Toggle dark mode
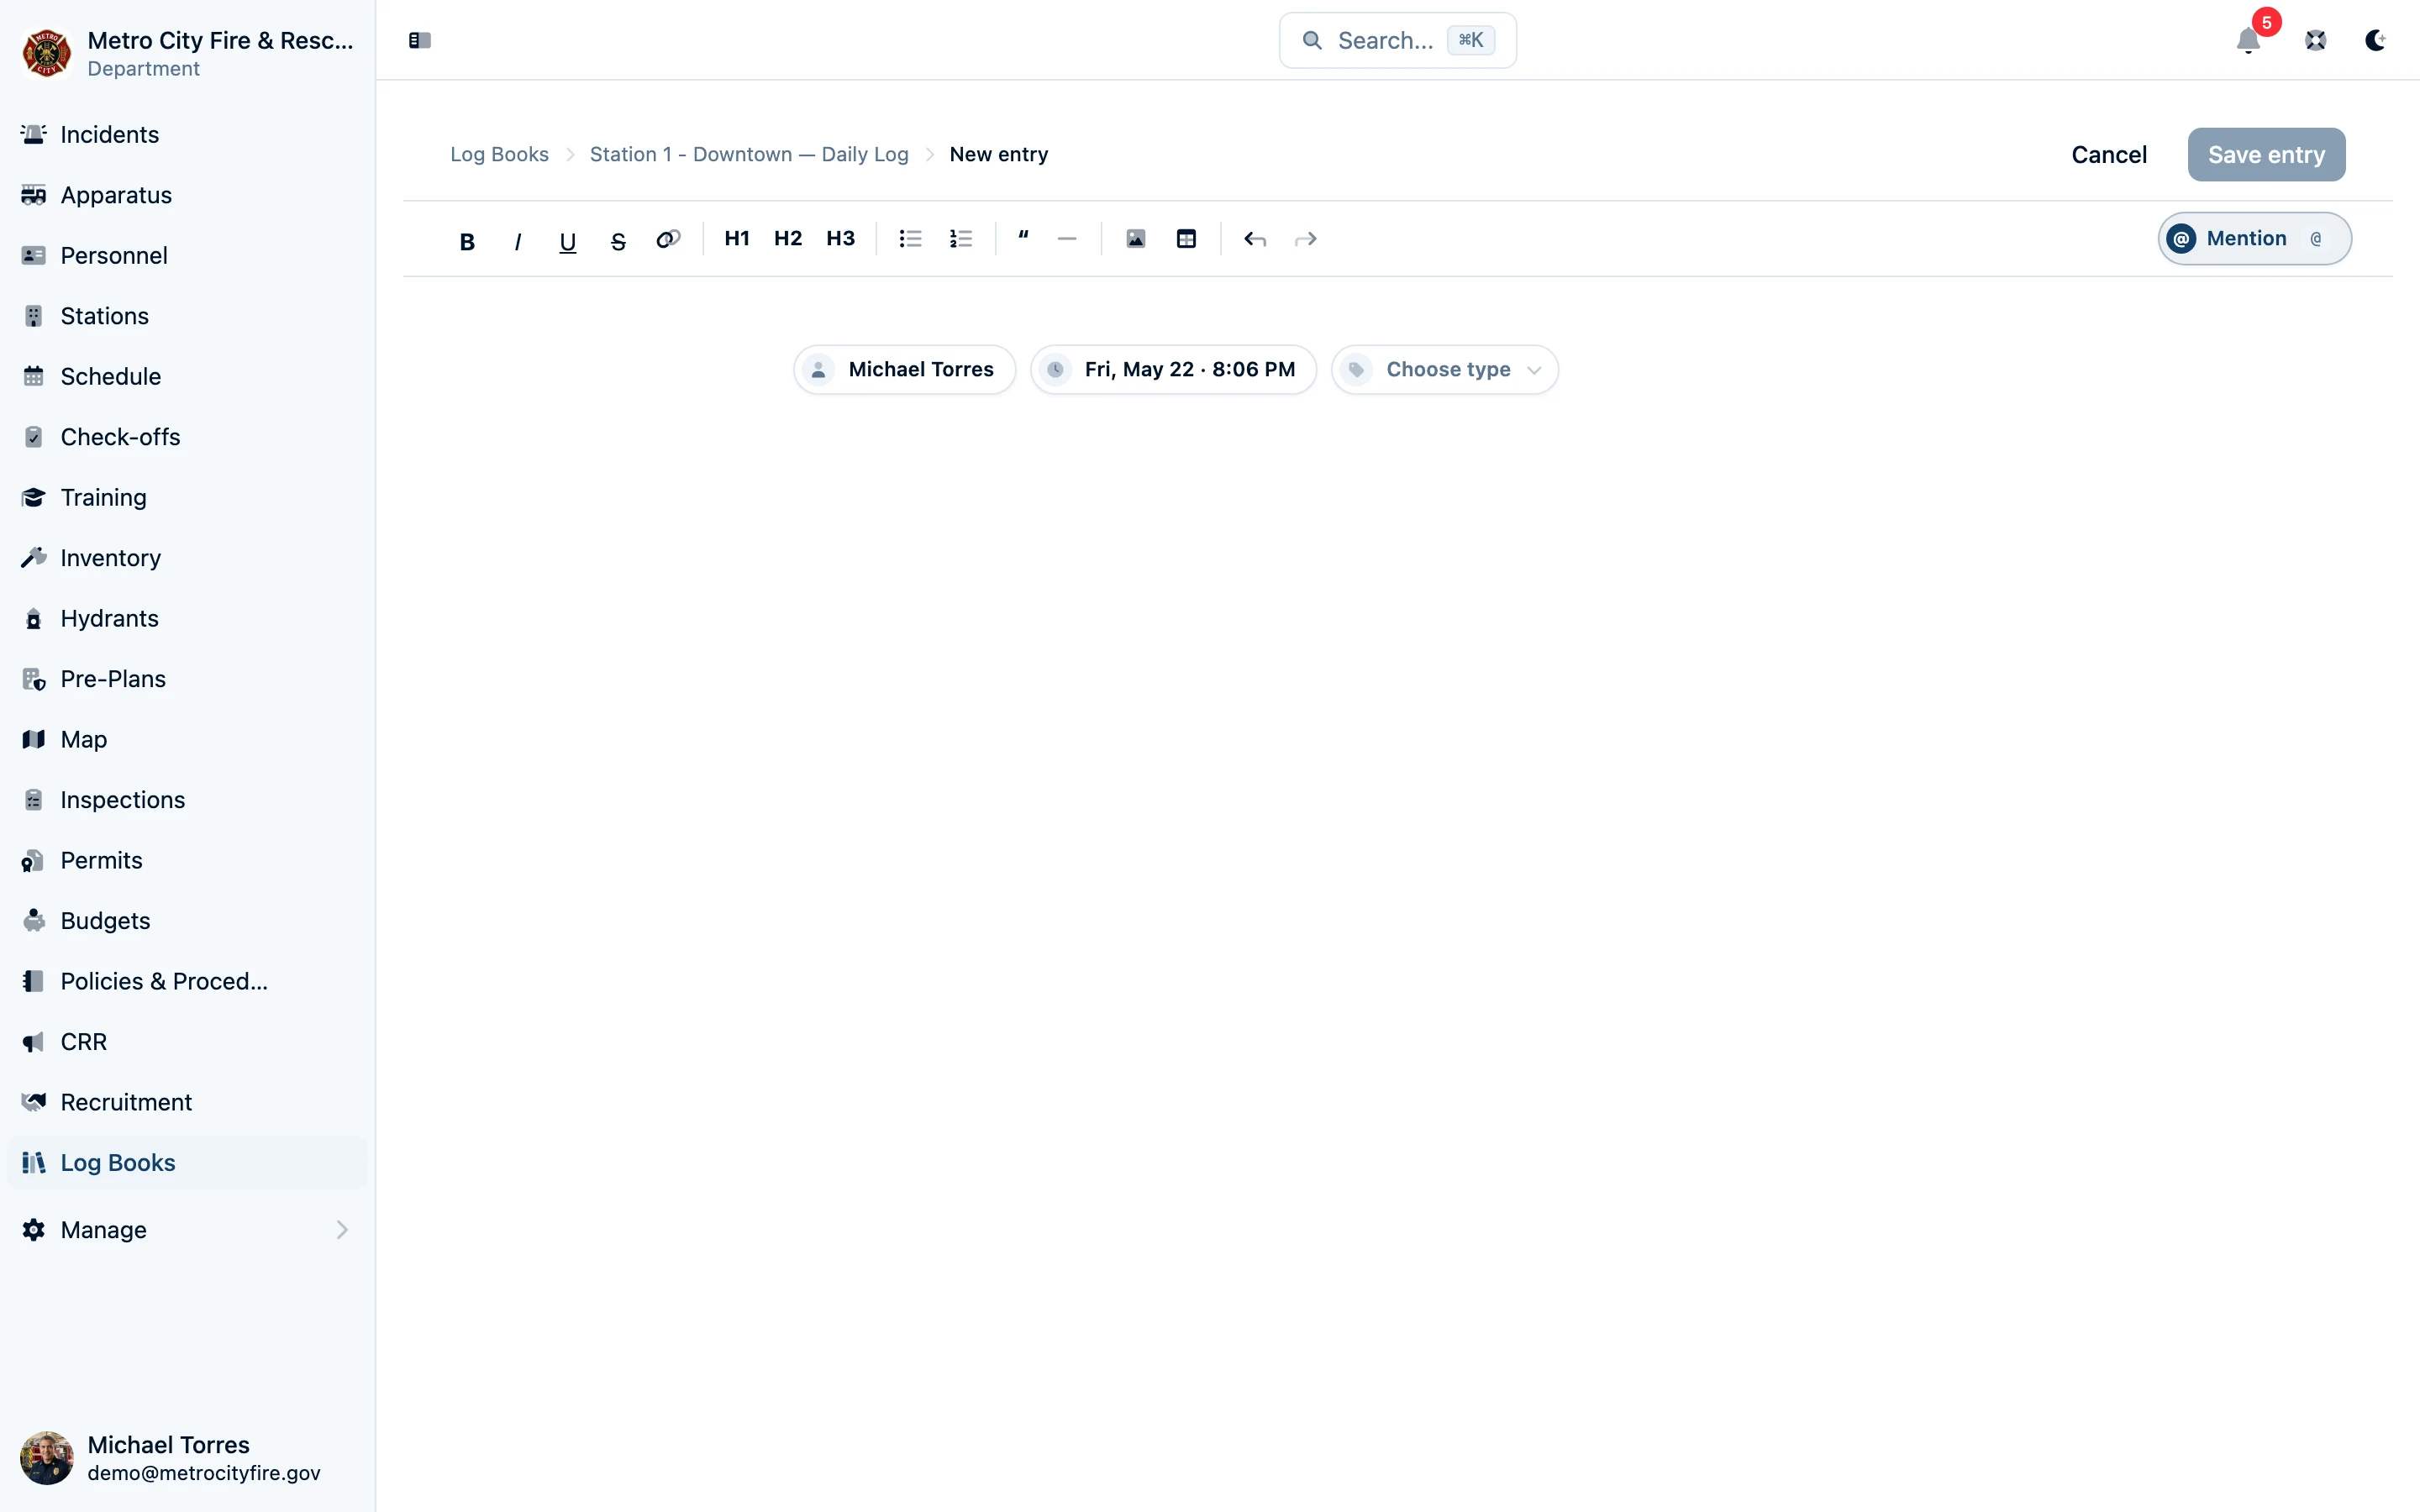This screenshot has height=1512, width=2420. (x=2375, y=41)
